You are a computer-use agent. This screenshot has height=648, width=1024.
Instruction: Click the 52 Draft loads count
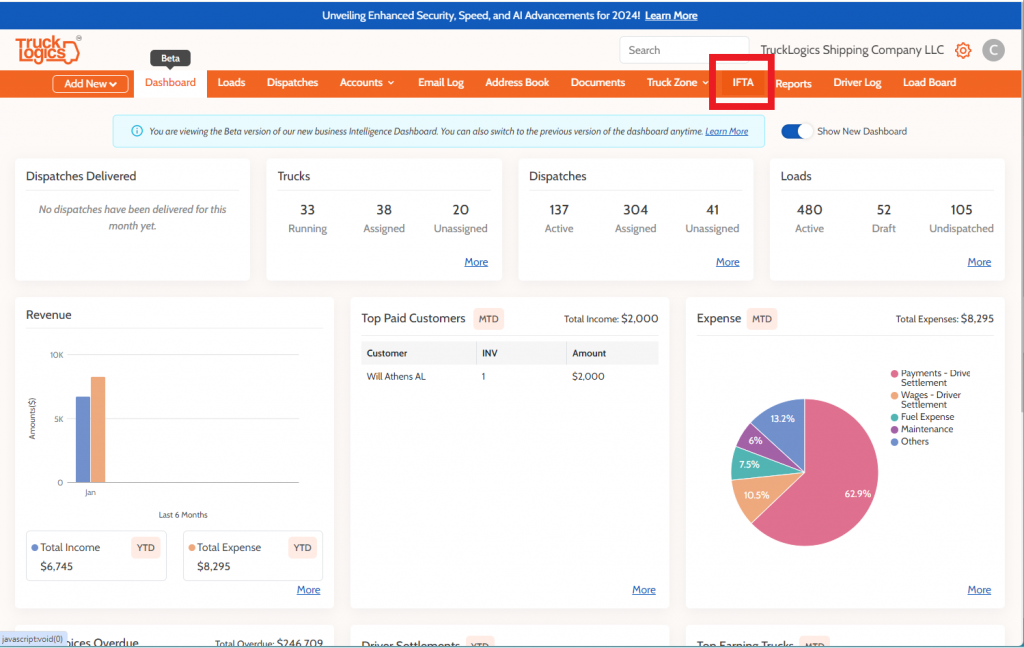point(884,210)
